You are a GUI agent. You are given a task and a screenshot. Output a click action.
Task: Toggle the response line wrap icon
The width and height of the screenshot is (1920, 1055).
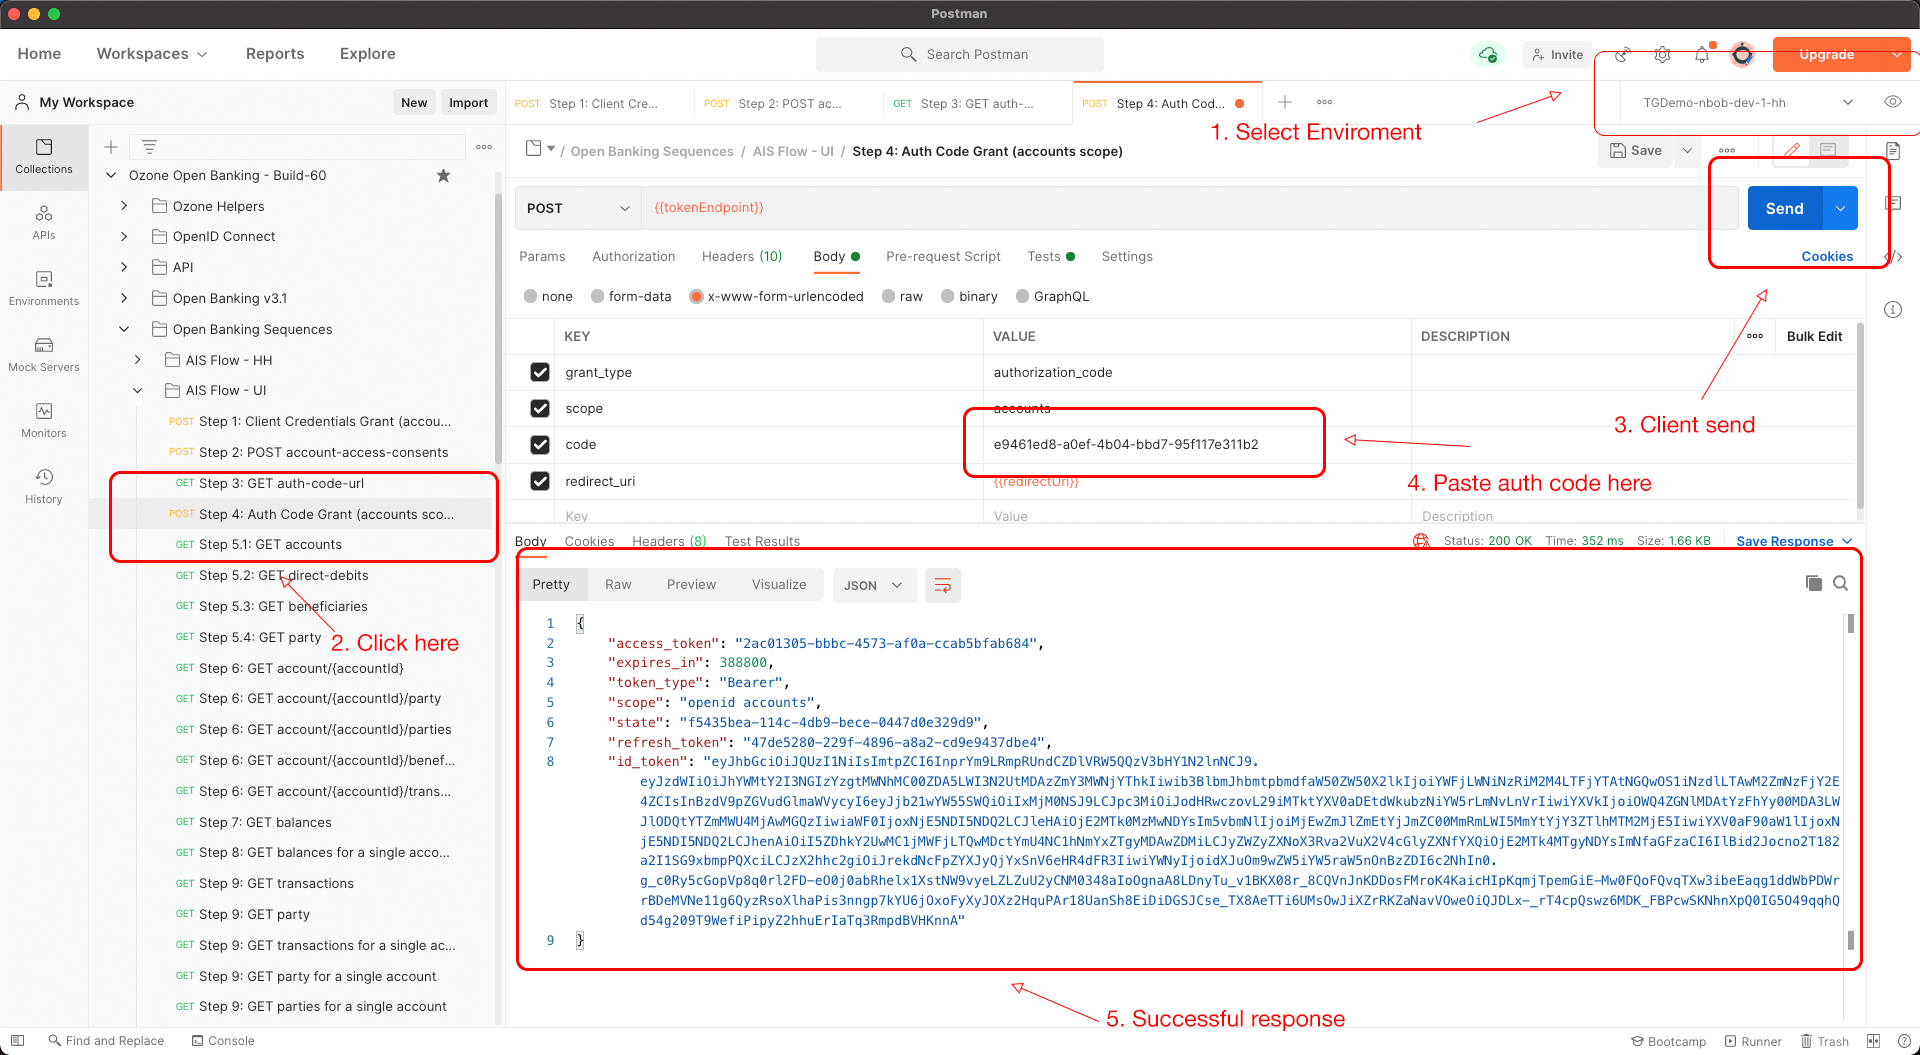coord(942,585)
